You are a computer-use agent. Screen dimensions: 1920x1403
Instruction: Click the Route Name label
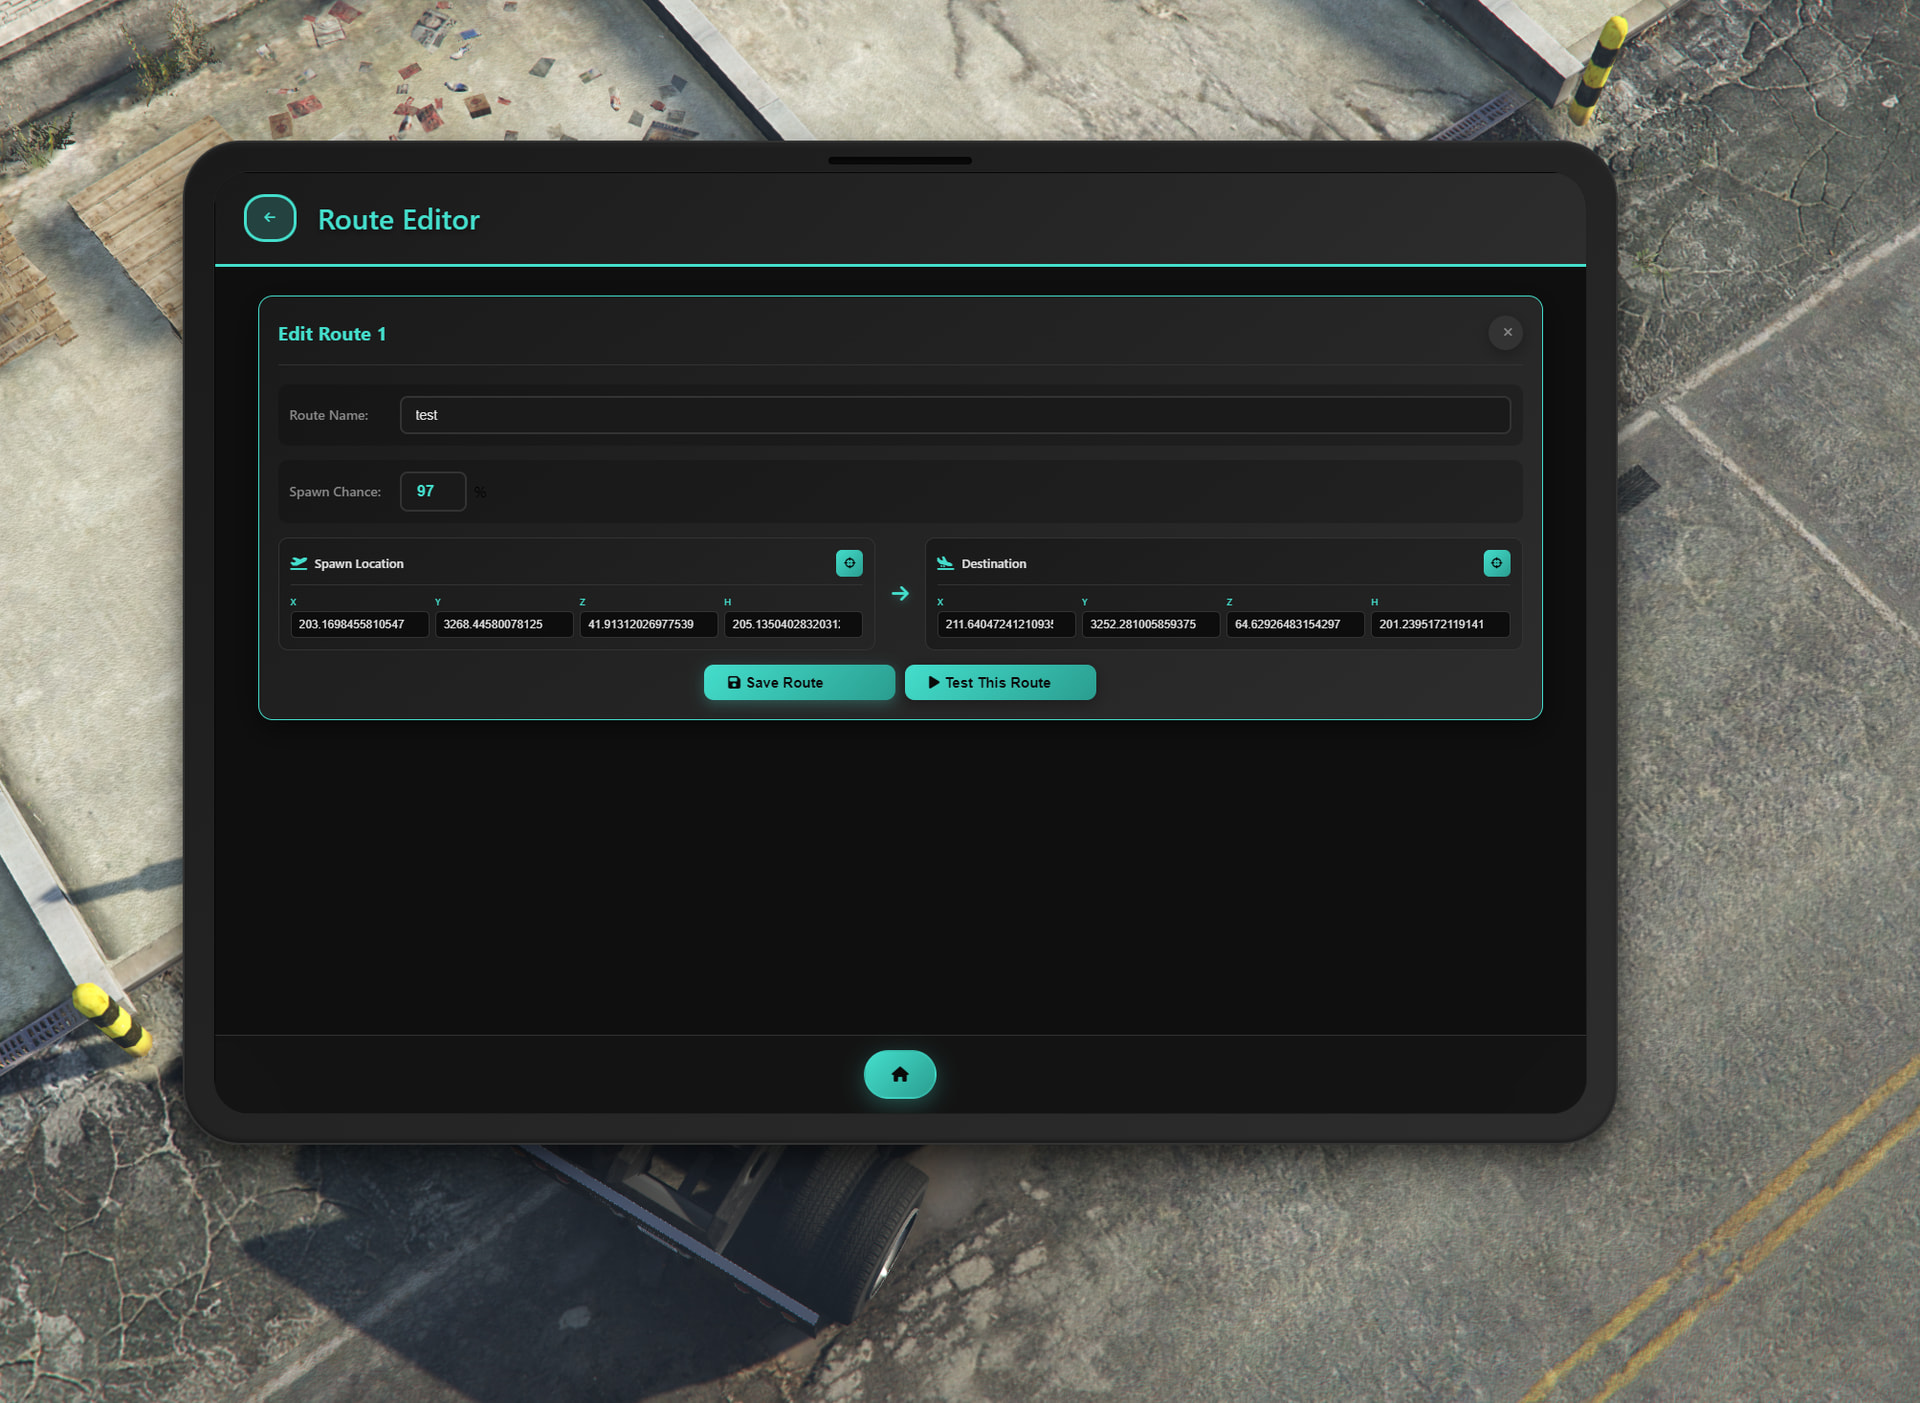tap(328, 415)
